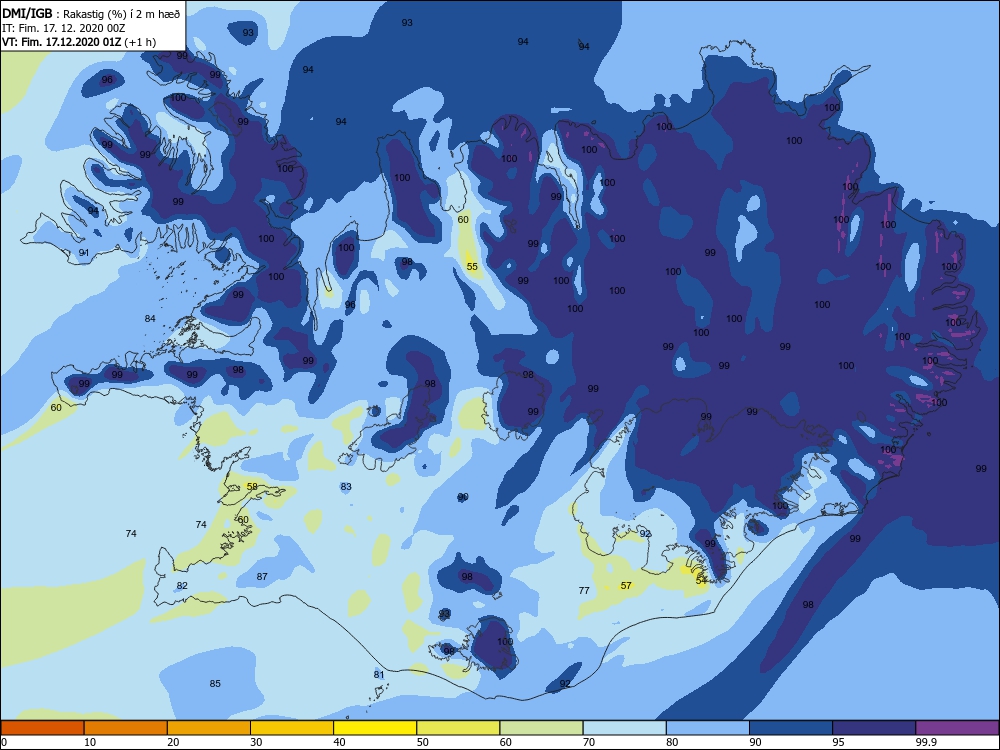Select the 30–40 legend color swatch

292,728
